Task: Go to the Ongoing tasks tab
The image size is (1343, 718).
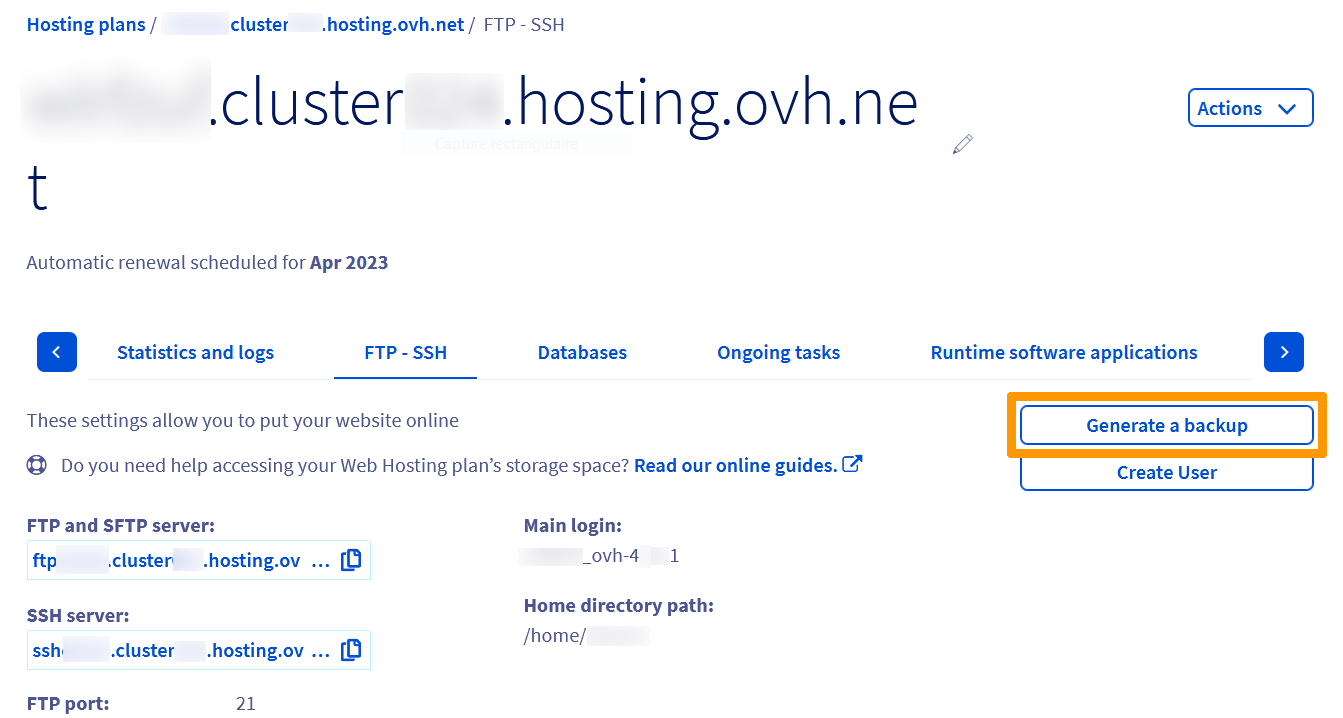Action: point(778,352)
